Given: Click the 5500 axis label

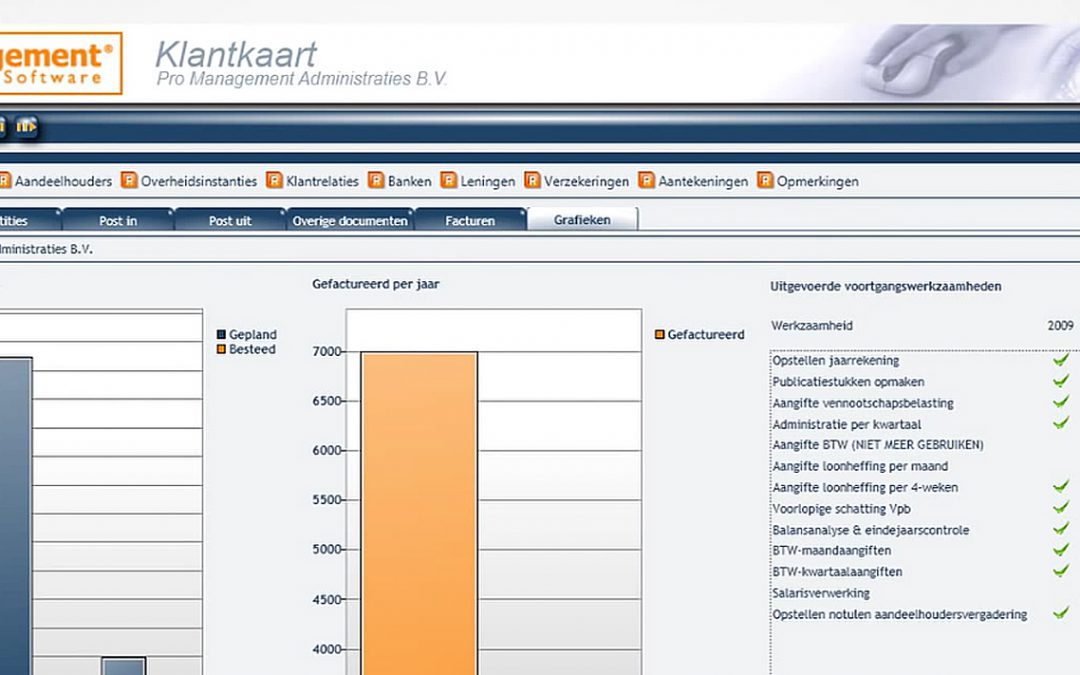Looking at the screenshot, I should coord(326,500).
